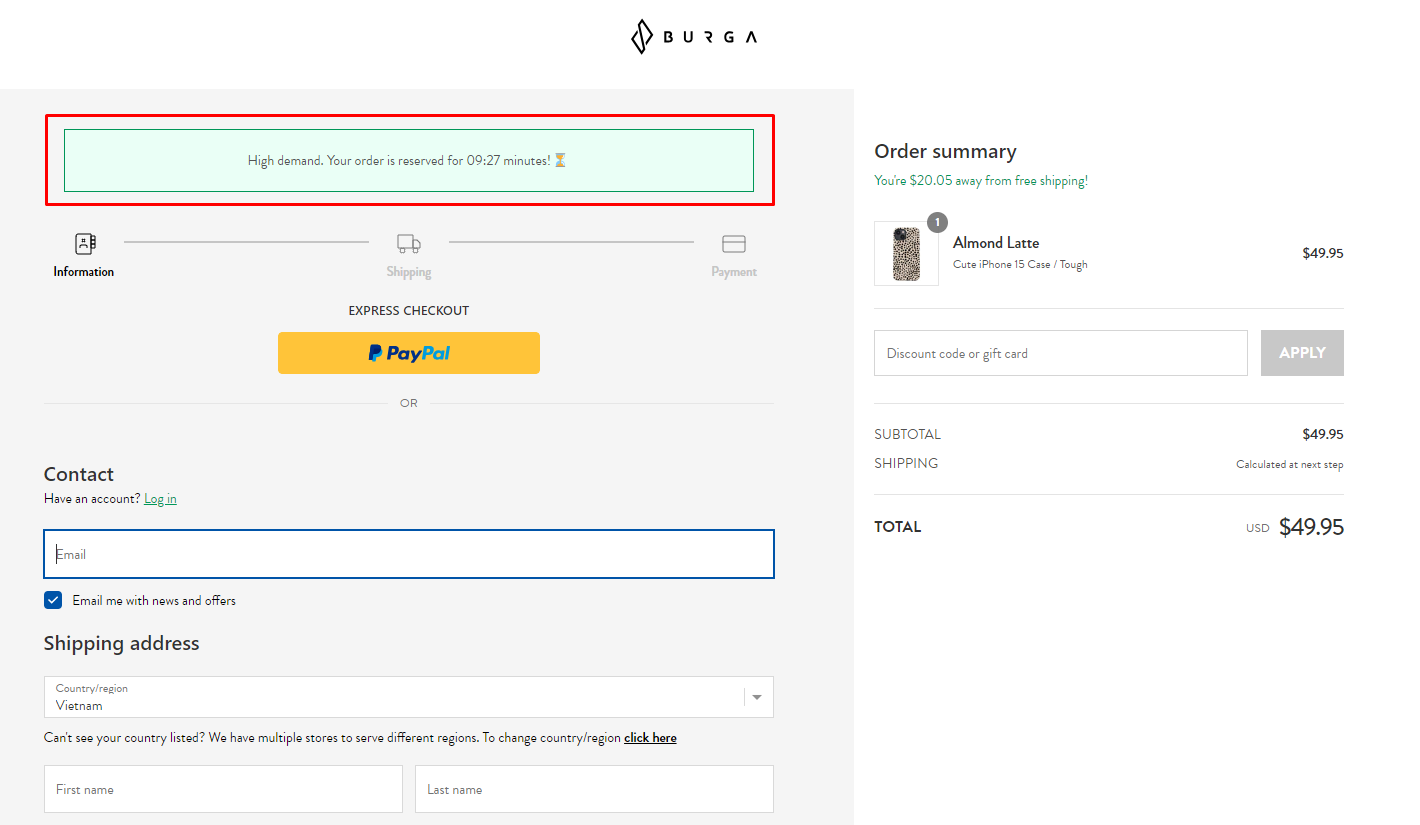Click the 'Calculated at next step' shipping value
This screenshot has width=1420, height=825.
point(1290,465)
